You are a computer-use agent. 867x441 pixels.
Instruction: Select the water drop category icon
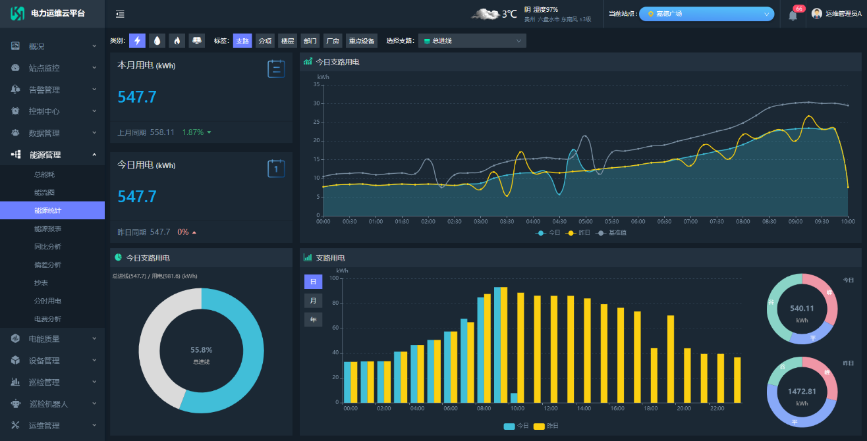(x=157, y=41)
